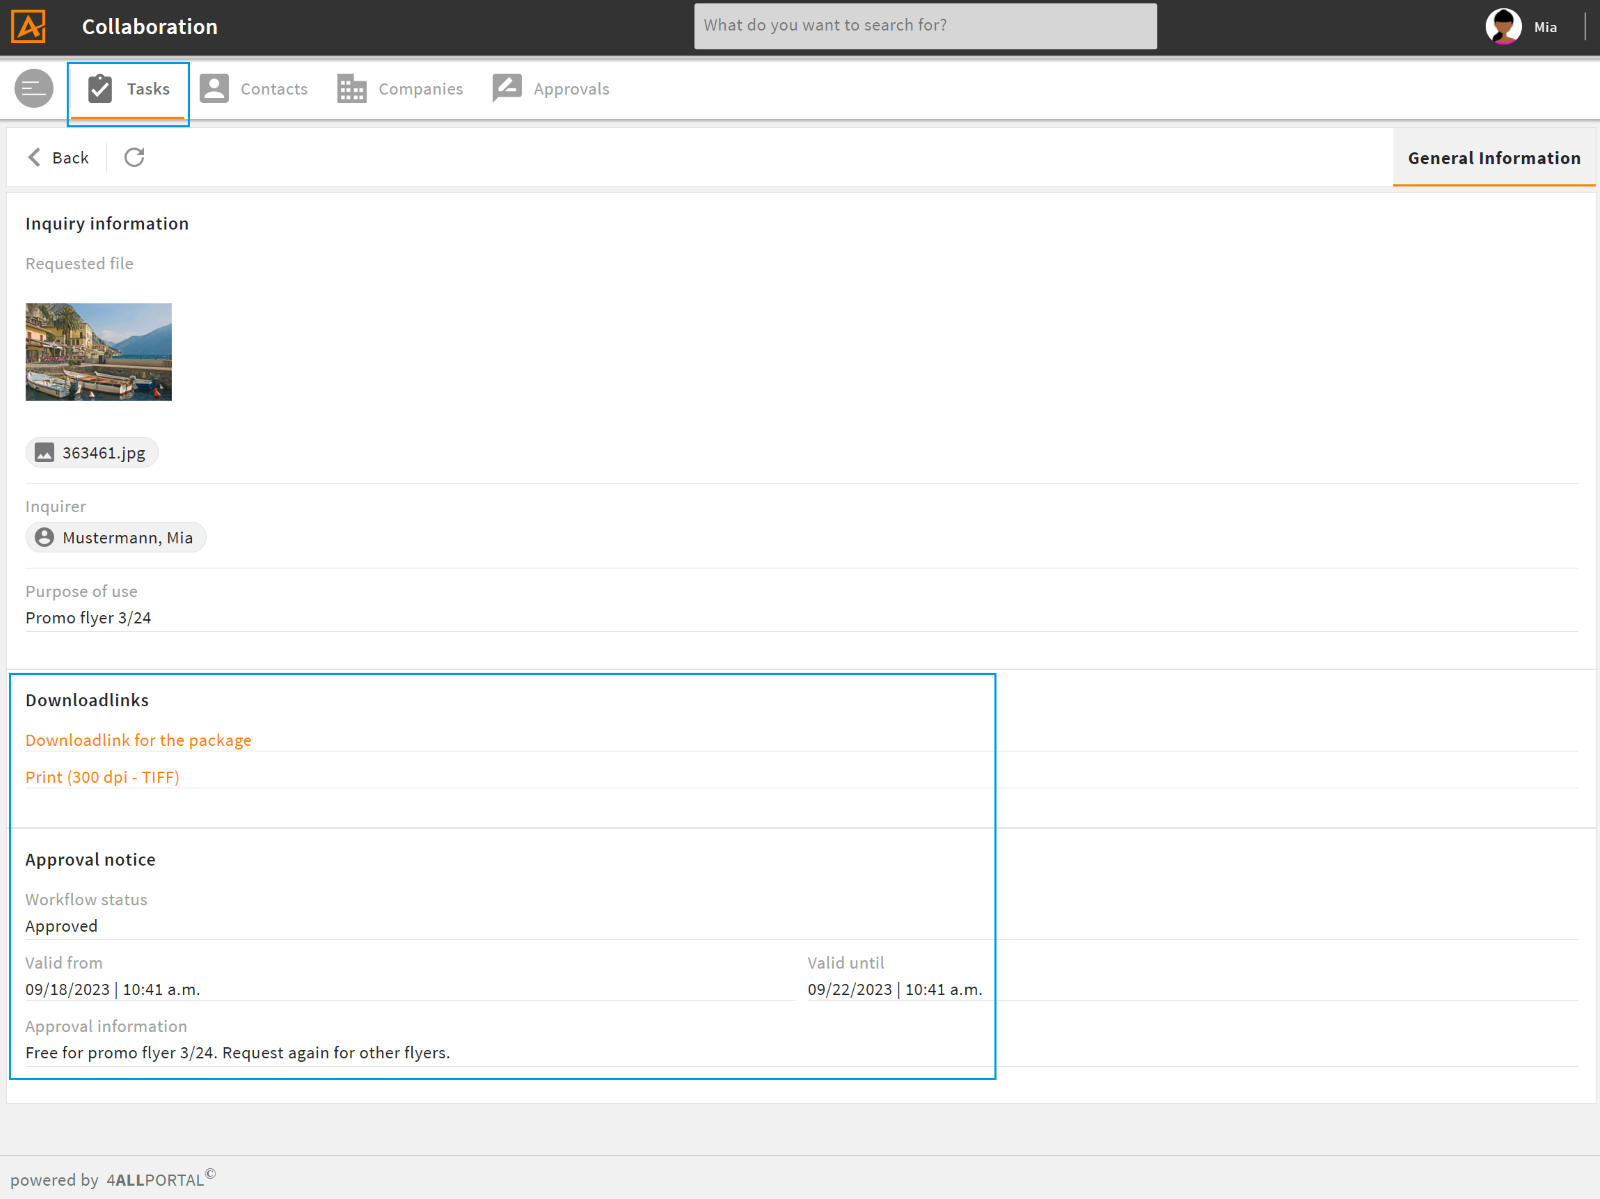
Task: Click the Tasks clipboard icon
Action: 100,89
